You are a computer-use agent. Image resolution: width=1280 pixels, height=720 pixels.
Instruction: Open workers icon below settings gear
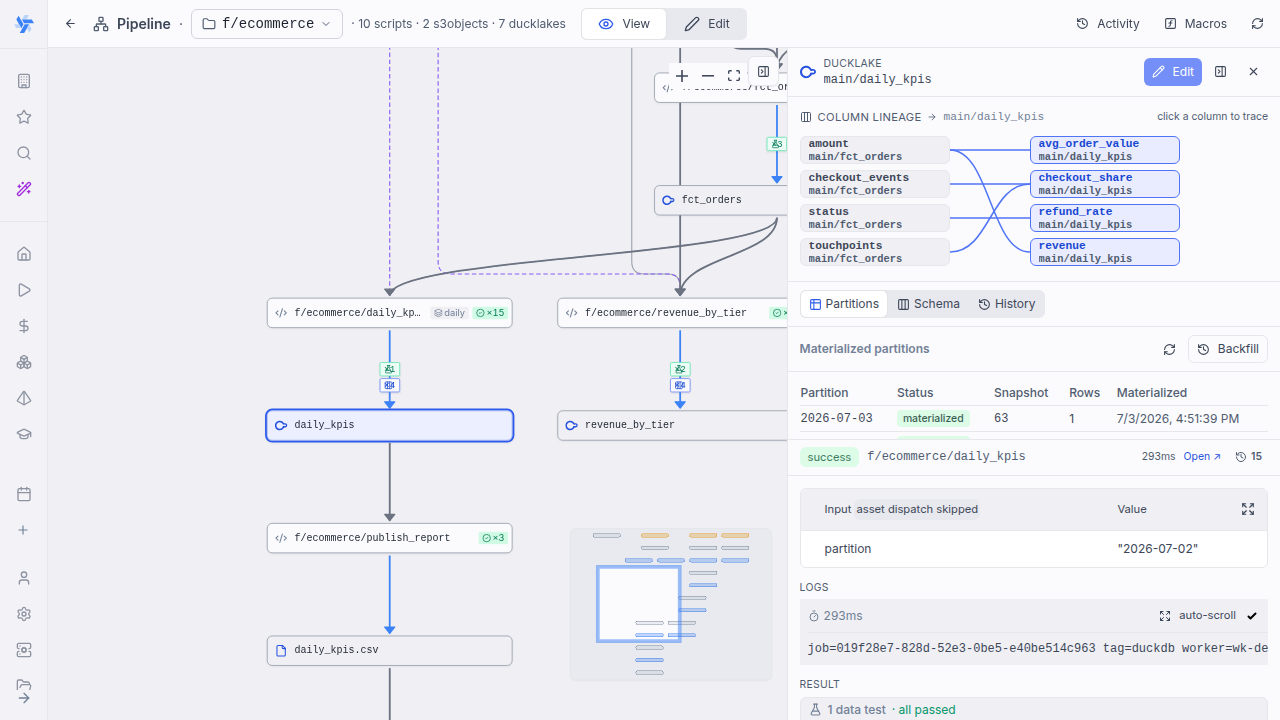coord(24,650)
